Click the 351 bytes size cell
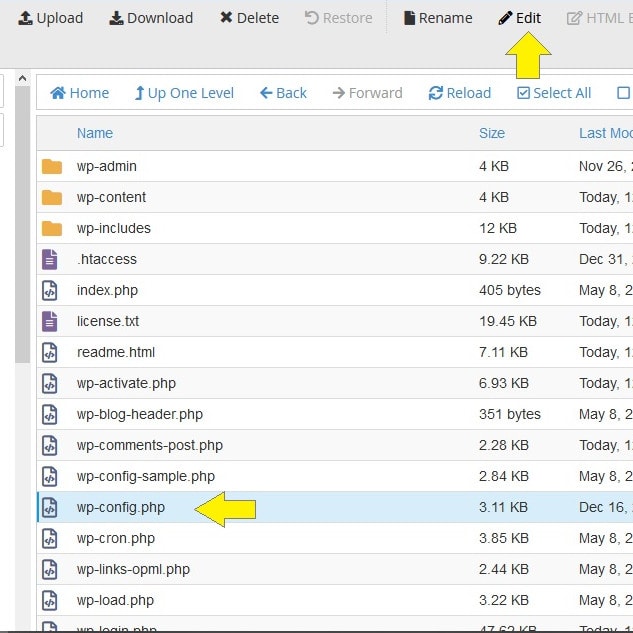The width and height of the screenshot is (633, 633). [510, 415]
